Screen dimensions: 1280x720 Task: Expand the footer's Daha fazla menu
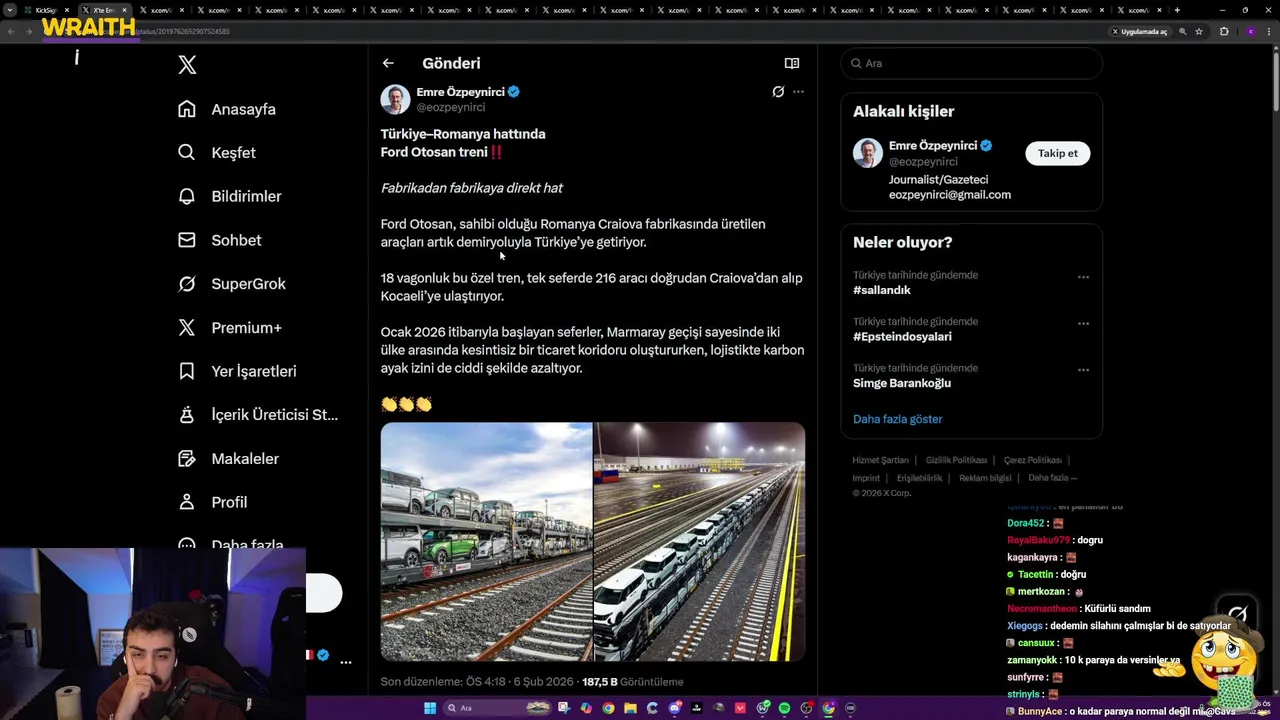[x=1052, y=478]
